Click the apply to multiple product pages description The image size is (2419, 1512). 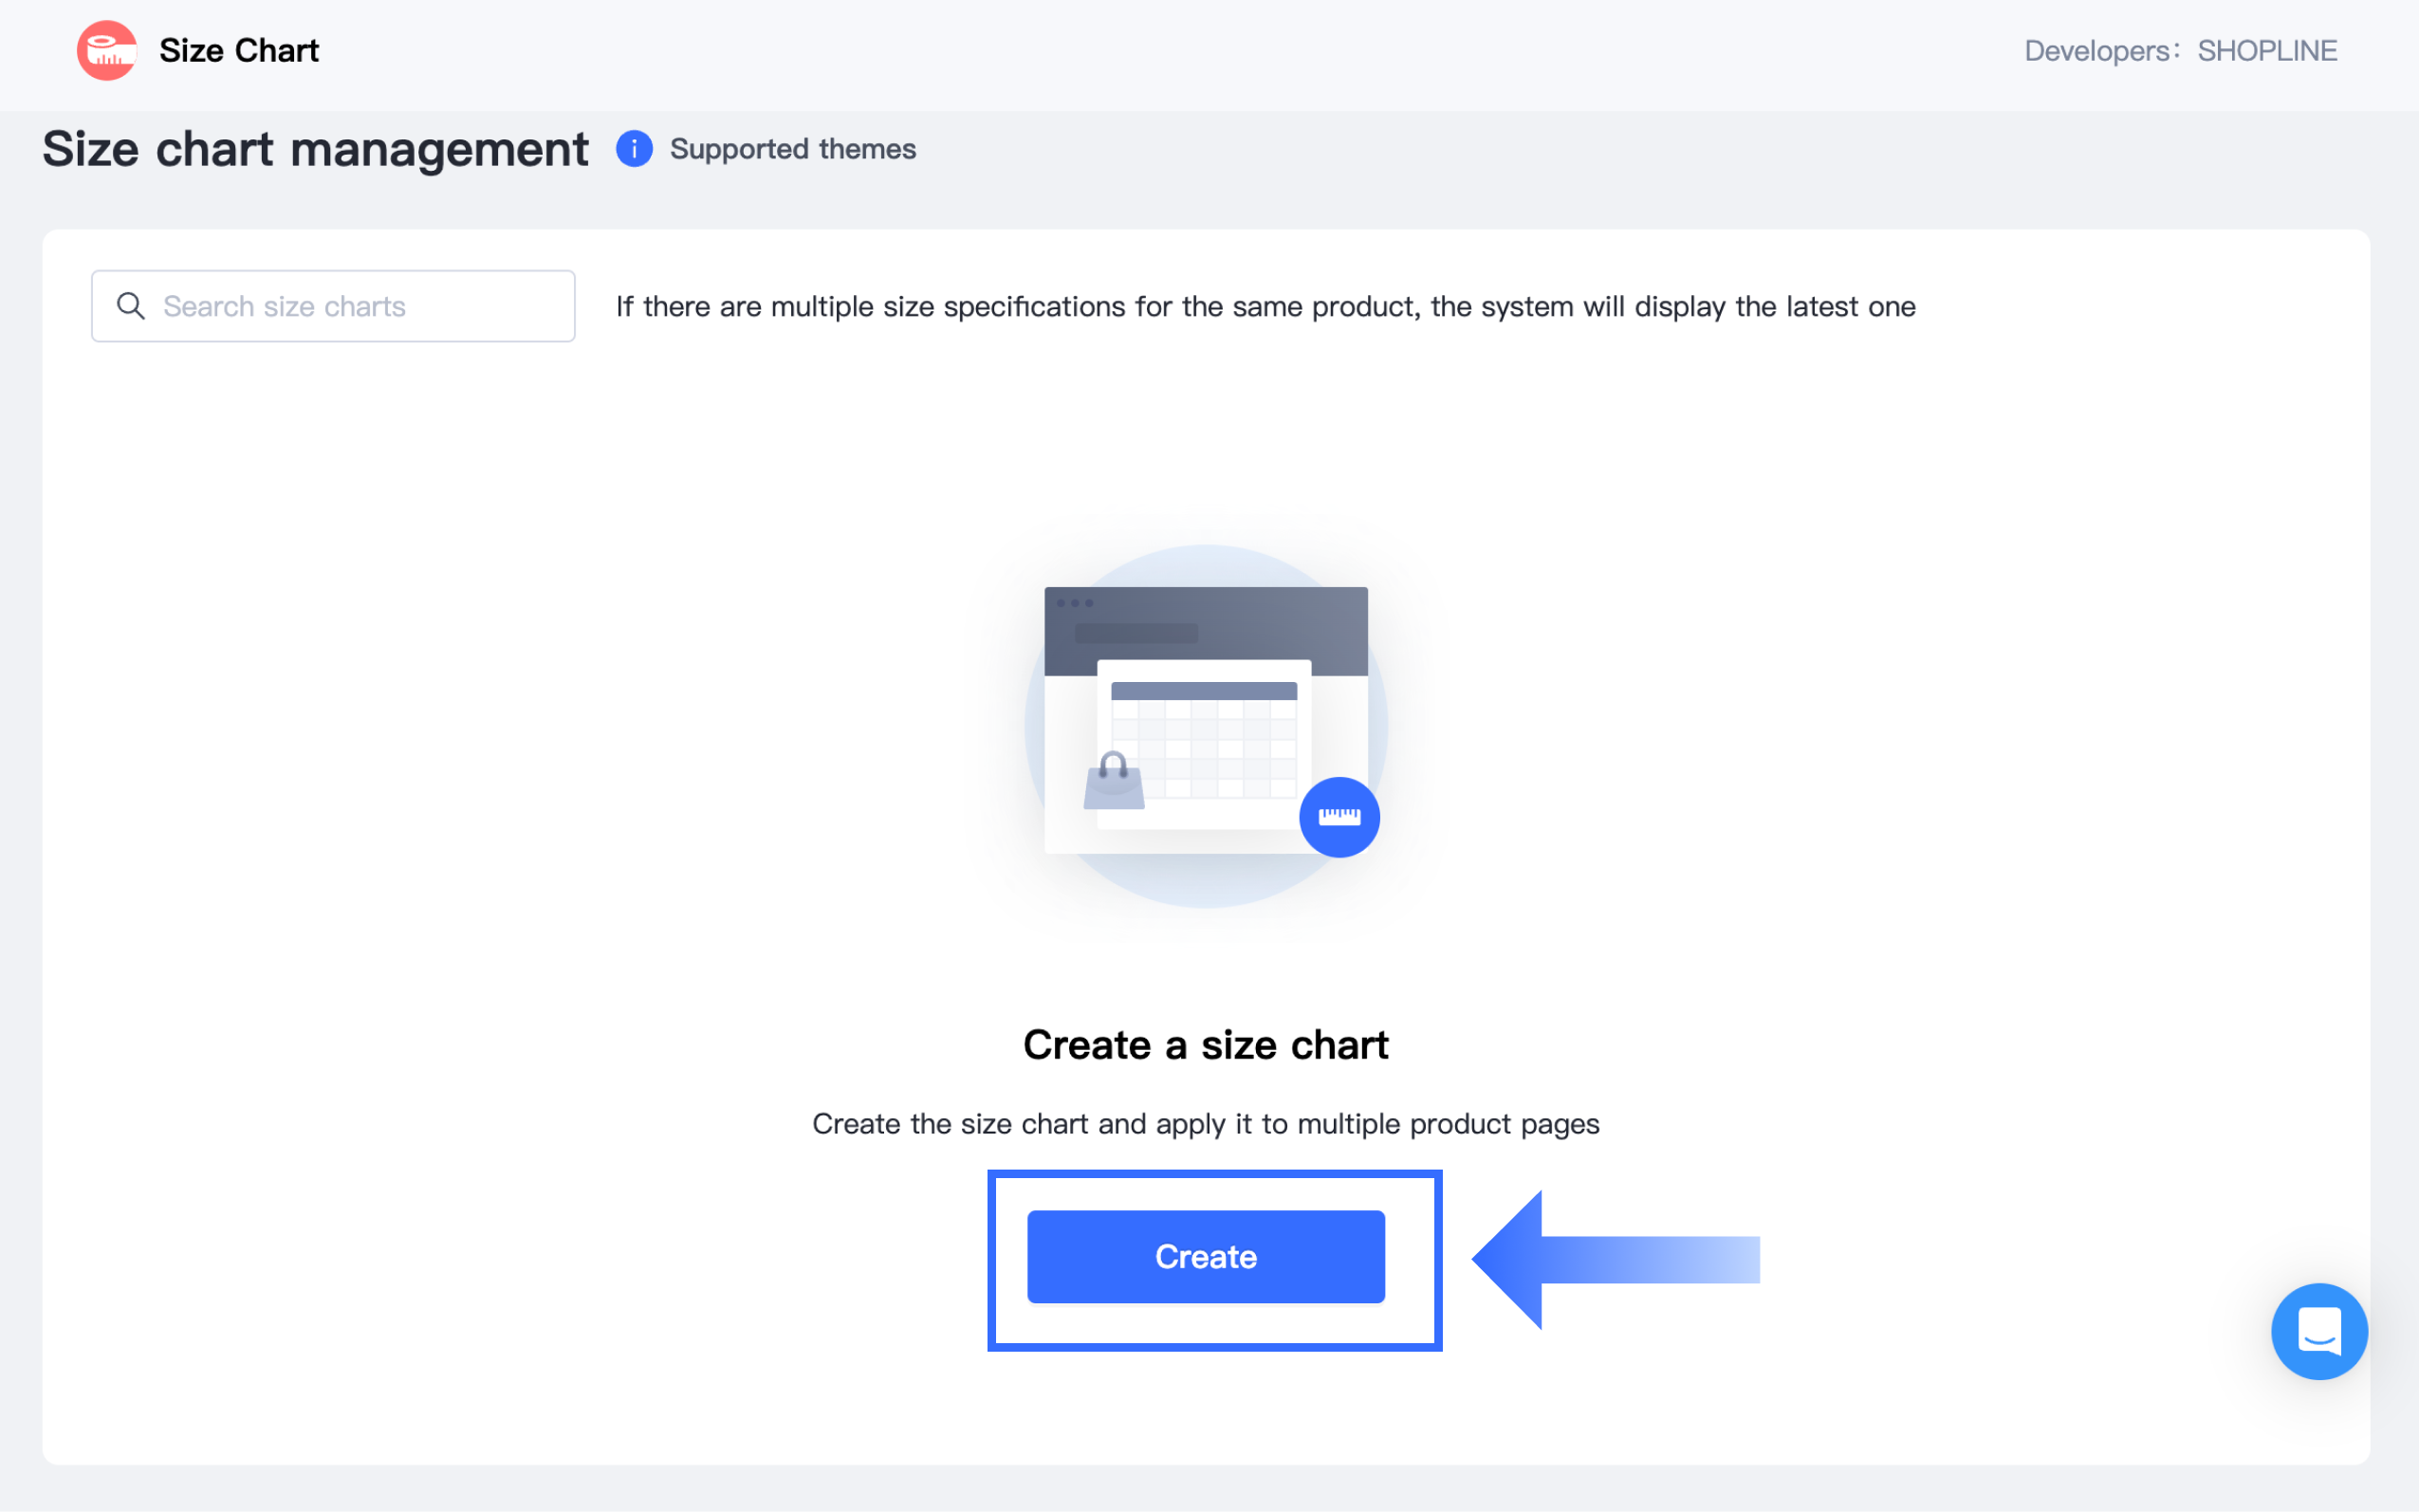(1205, 1124)
